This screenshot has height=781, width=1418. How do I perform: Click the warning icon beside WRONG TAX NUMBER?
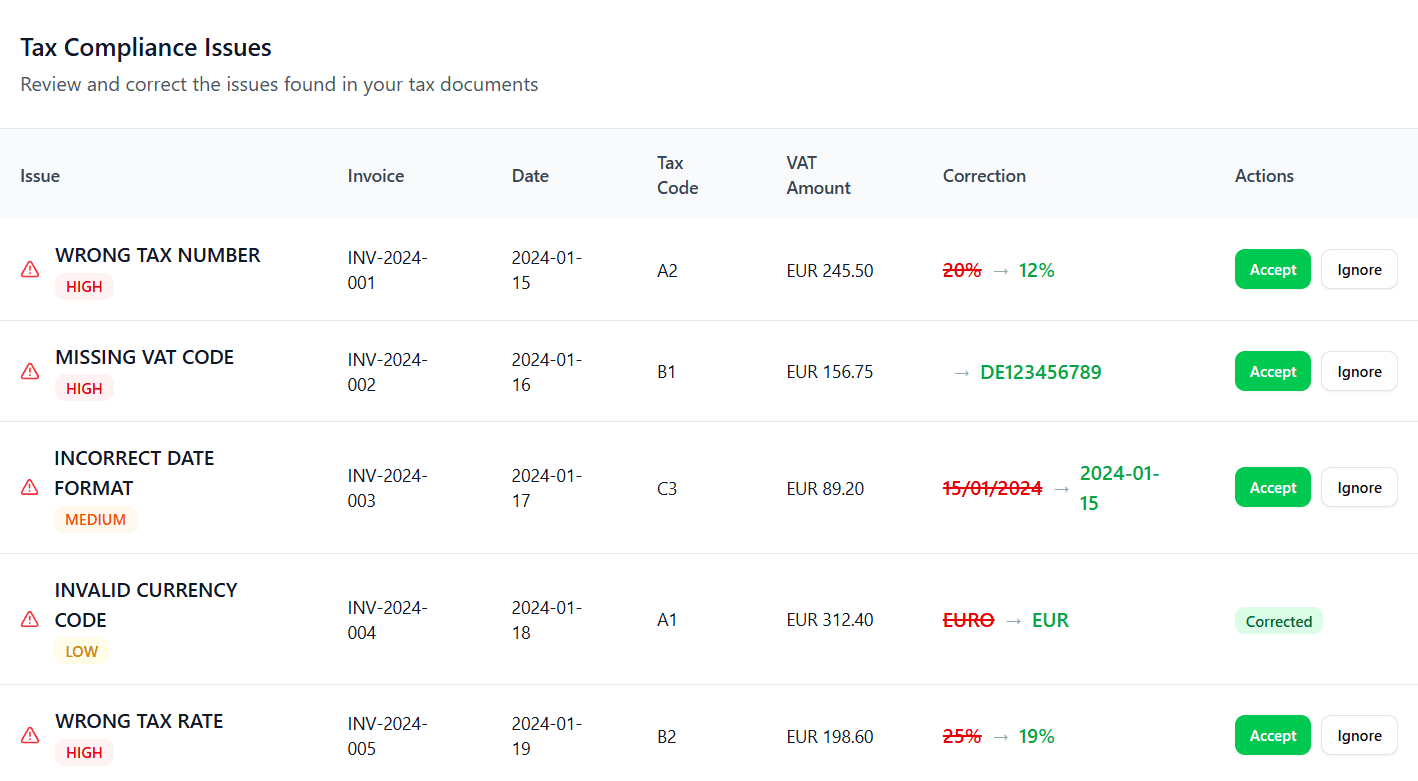tap(29, 269)
